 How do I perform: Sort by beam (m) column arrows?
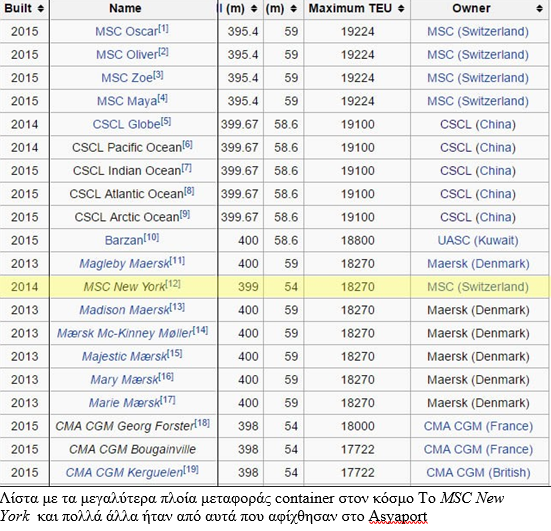[x=294, y=8]
